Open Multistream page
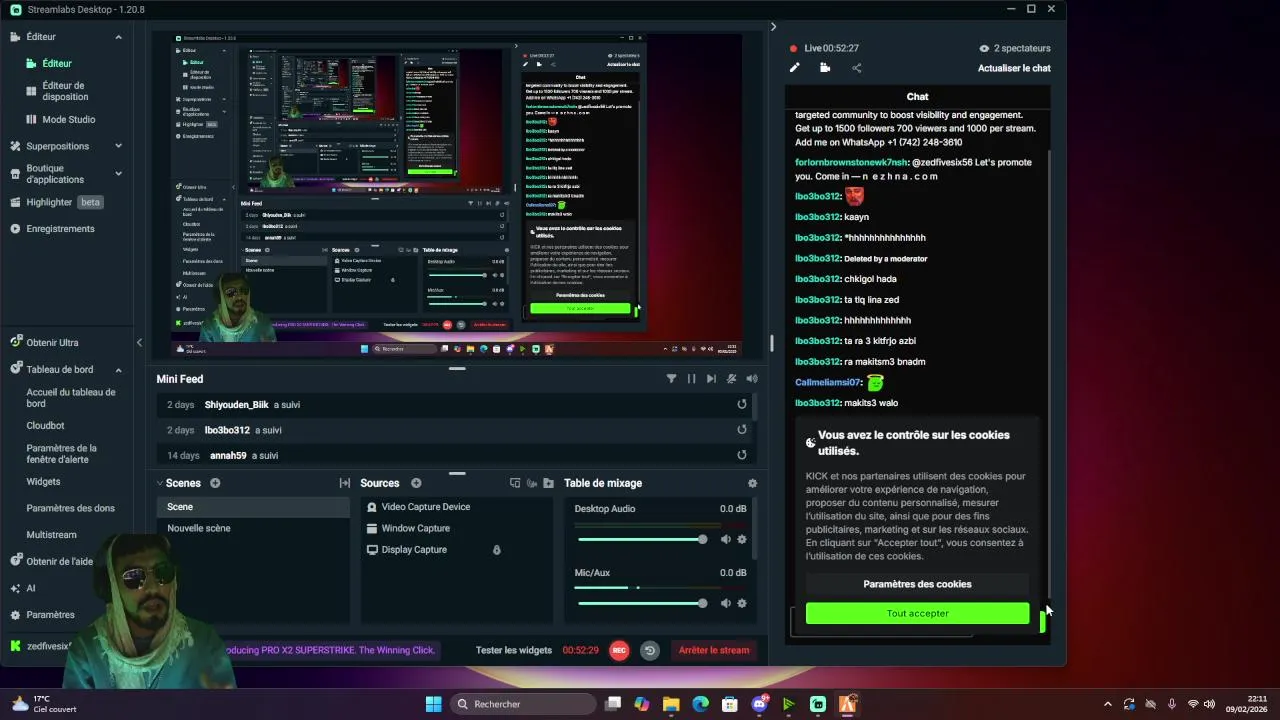1280x720 pixels. click(51, 535)
